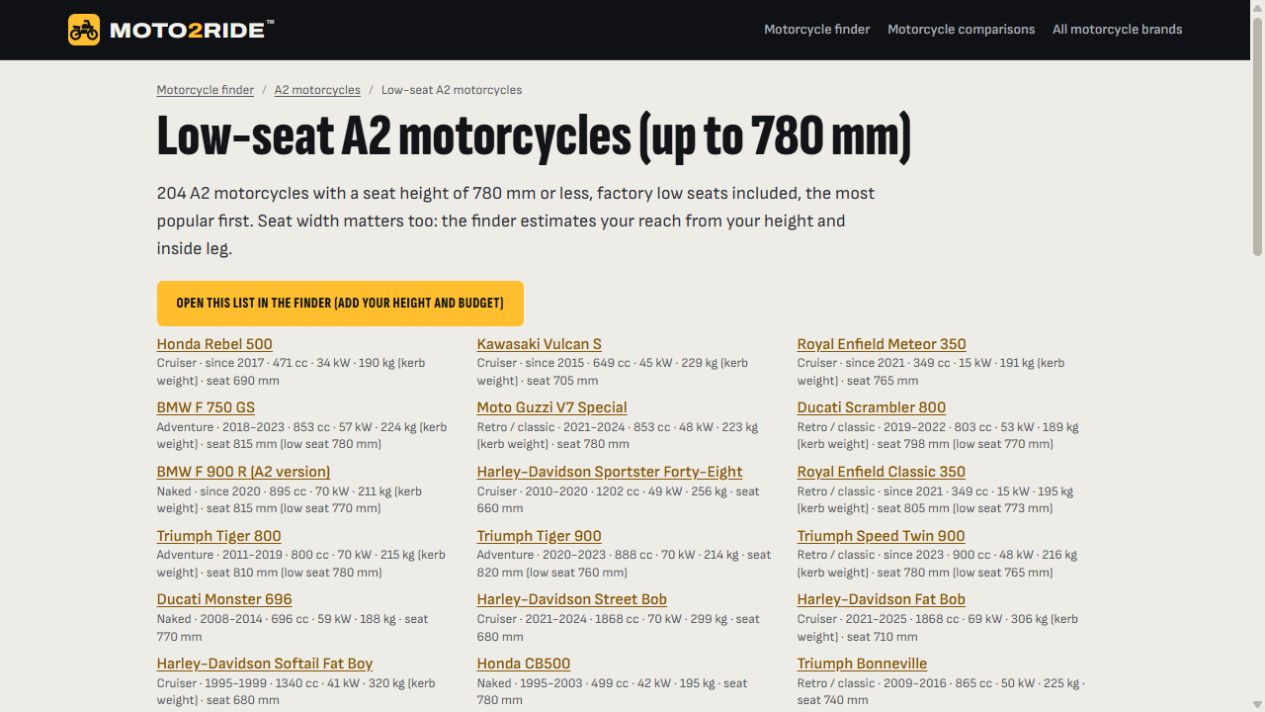Open the Kawasaki Vulcan S link
The image size is (1265, 712).
tap(539, 344)
